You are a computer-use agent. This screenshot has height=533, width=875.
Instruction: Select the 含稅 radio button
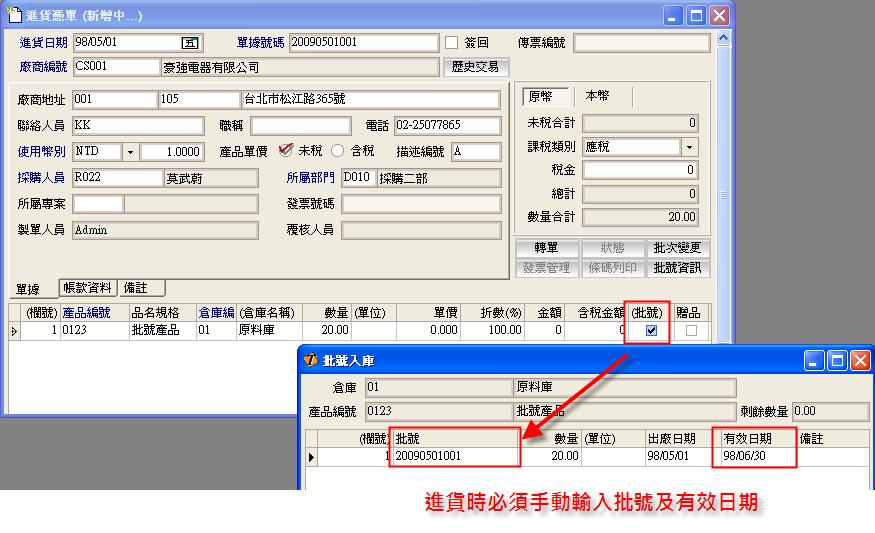(337, 151)
